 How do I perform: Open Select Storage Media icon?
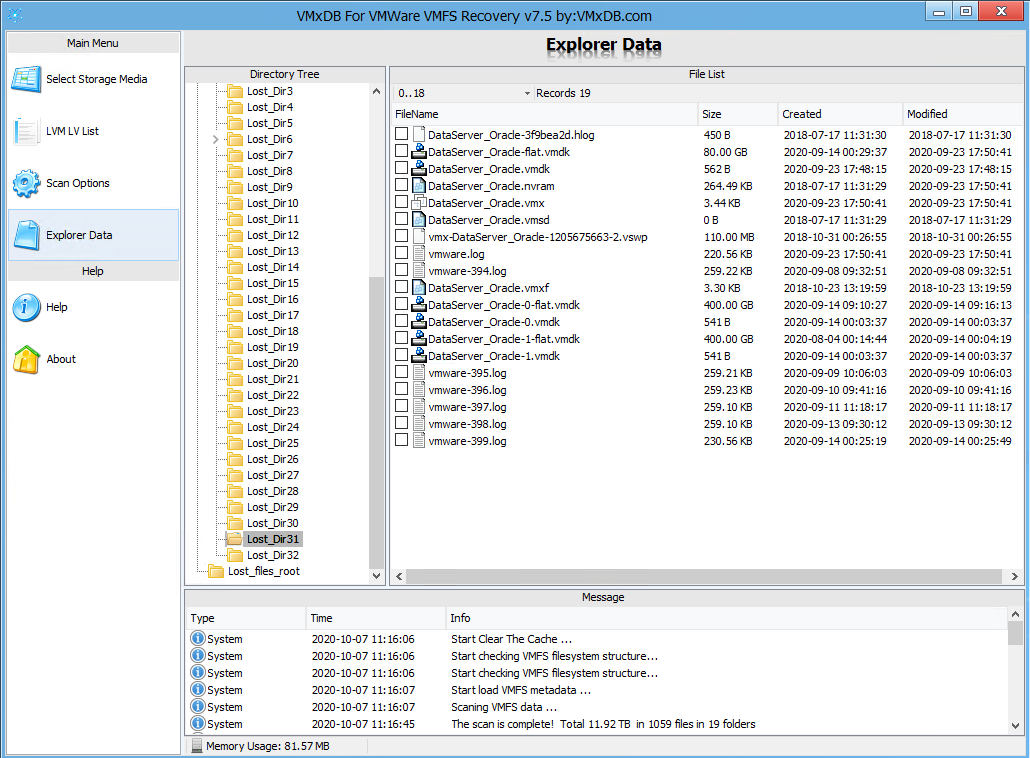point(26,79)
